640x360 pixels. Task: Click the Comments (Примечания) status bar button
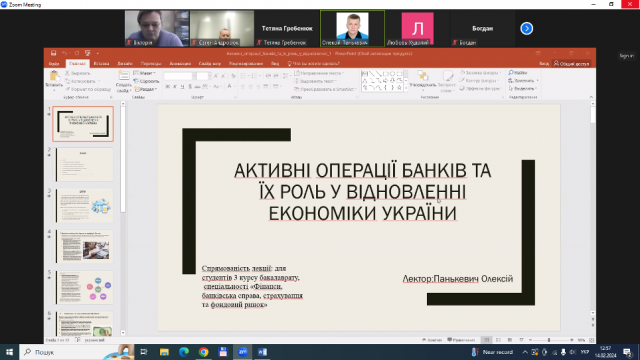[x=461, y=340]
